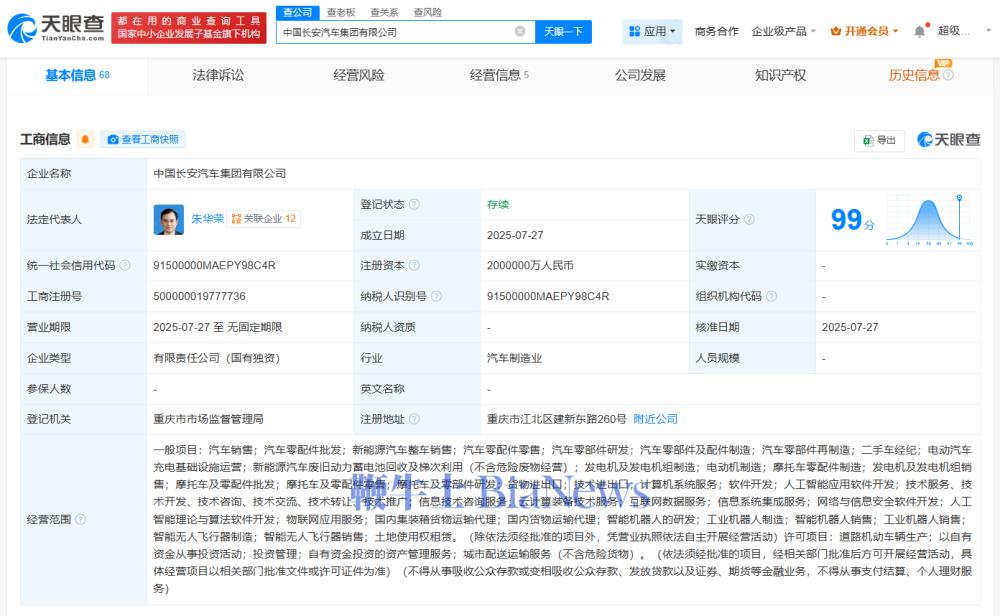The height and width of the screenshot is (616, 1000).
Task: Open the legal representative's photo thumbnail
Action: [x=168, y=219]
